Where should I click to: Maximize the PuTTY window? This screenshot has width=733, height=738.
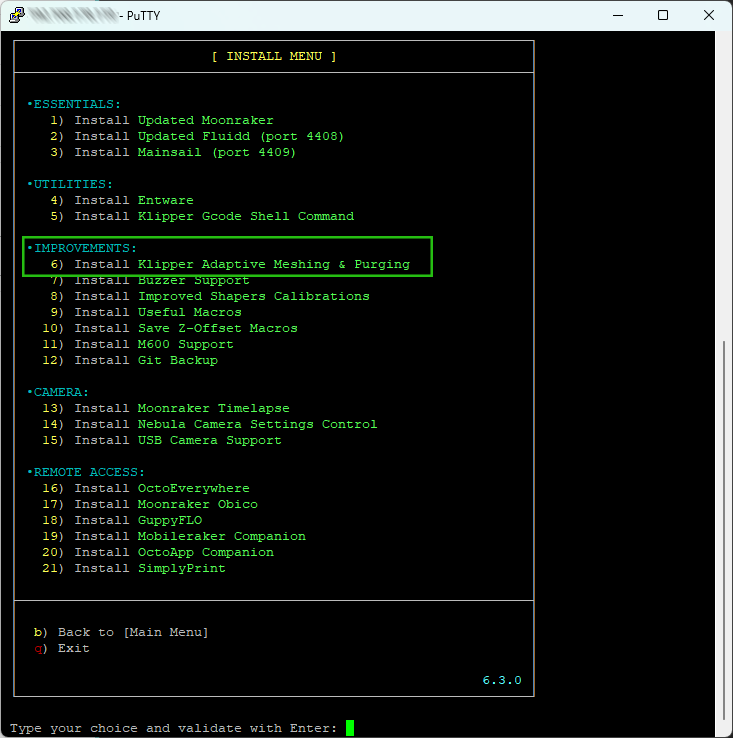pyautogui.click(x=663, y=16)
